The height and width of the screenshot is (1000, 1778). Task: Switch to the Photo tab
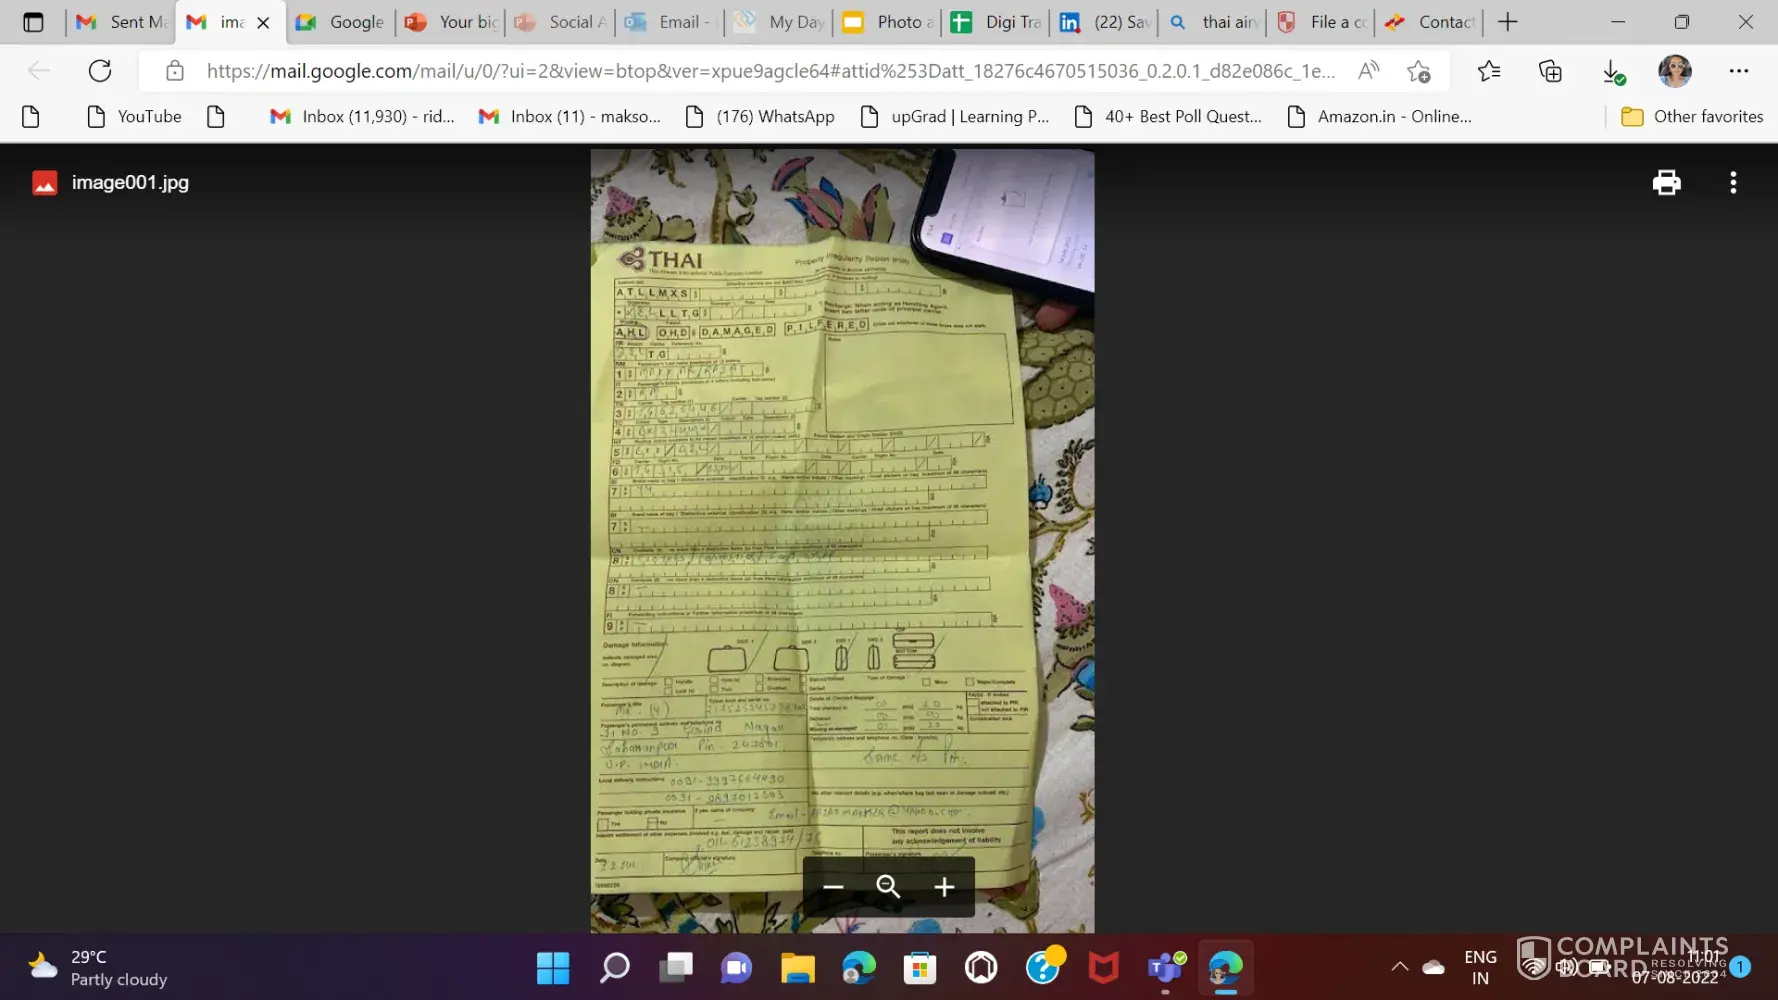(888, 22)
